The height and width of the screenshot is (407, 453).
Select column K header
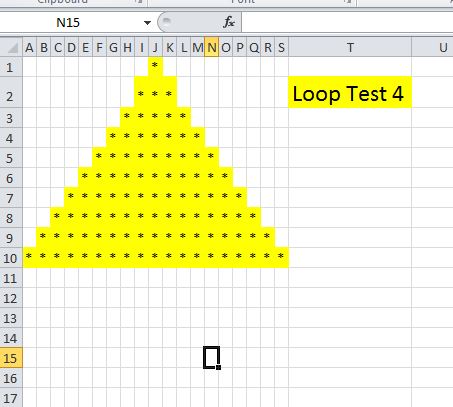tap(169, 48)
